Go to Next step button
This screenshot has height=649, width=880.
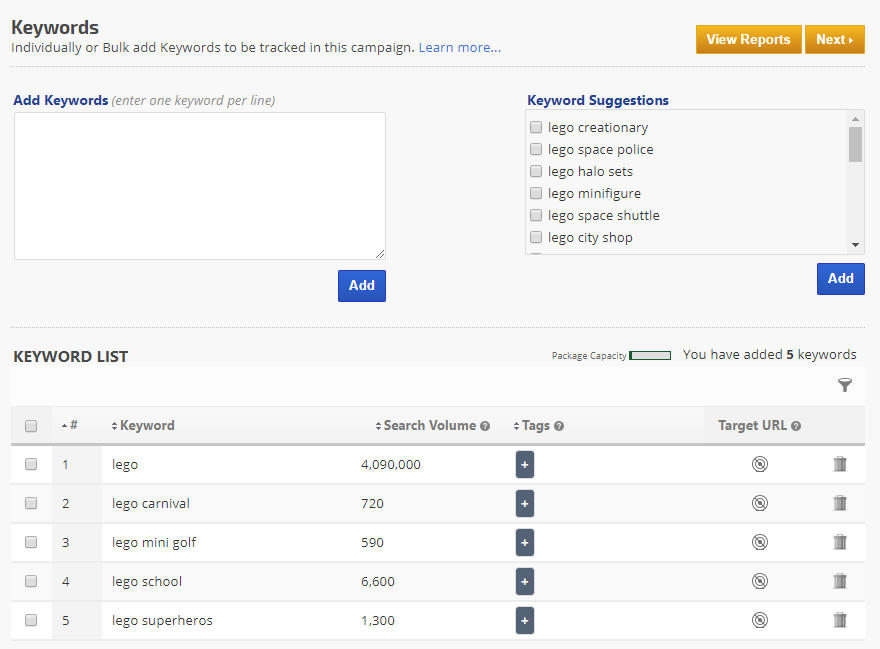click(x=834, y=39)
